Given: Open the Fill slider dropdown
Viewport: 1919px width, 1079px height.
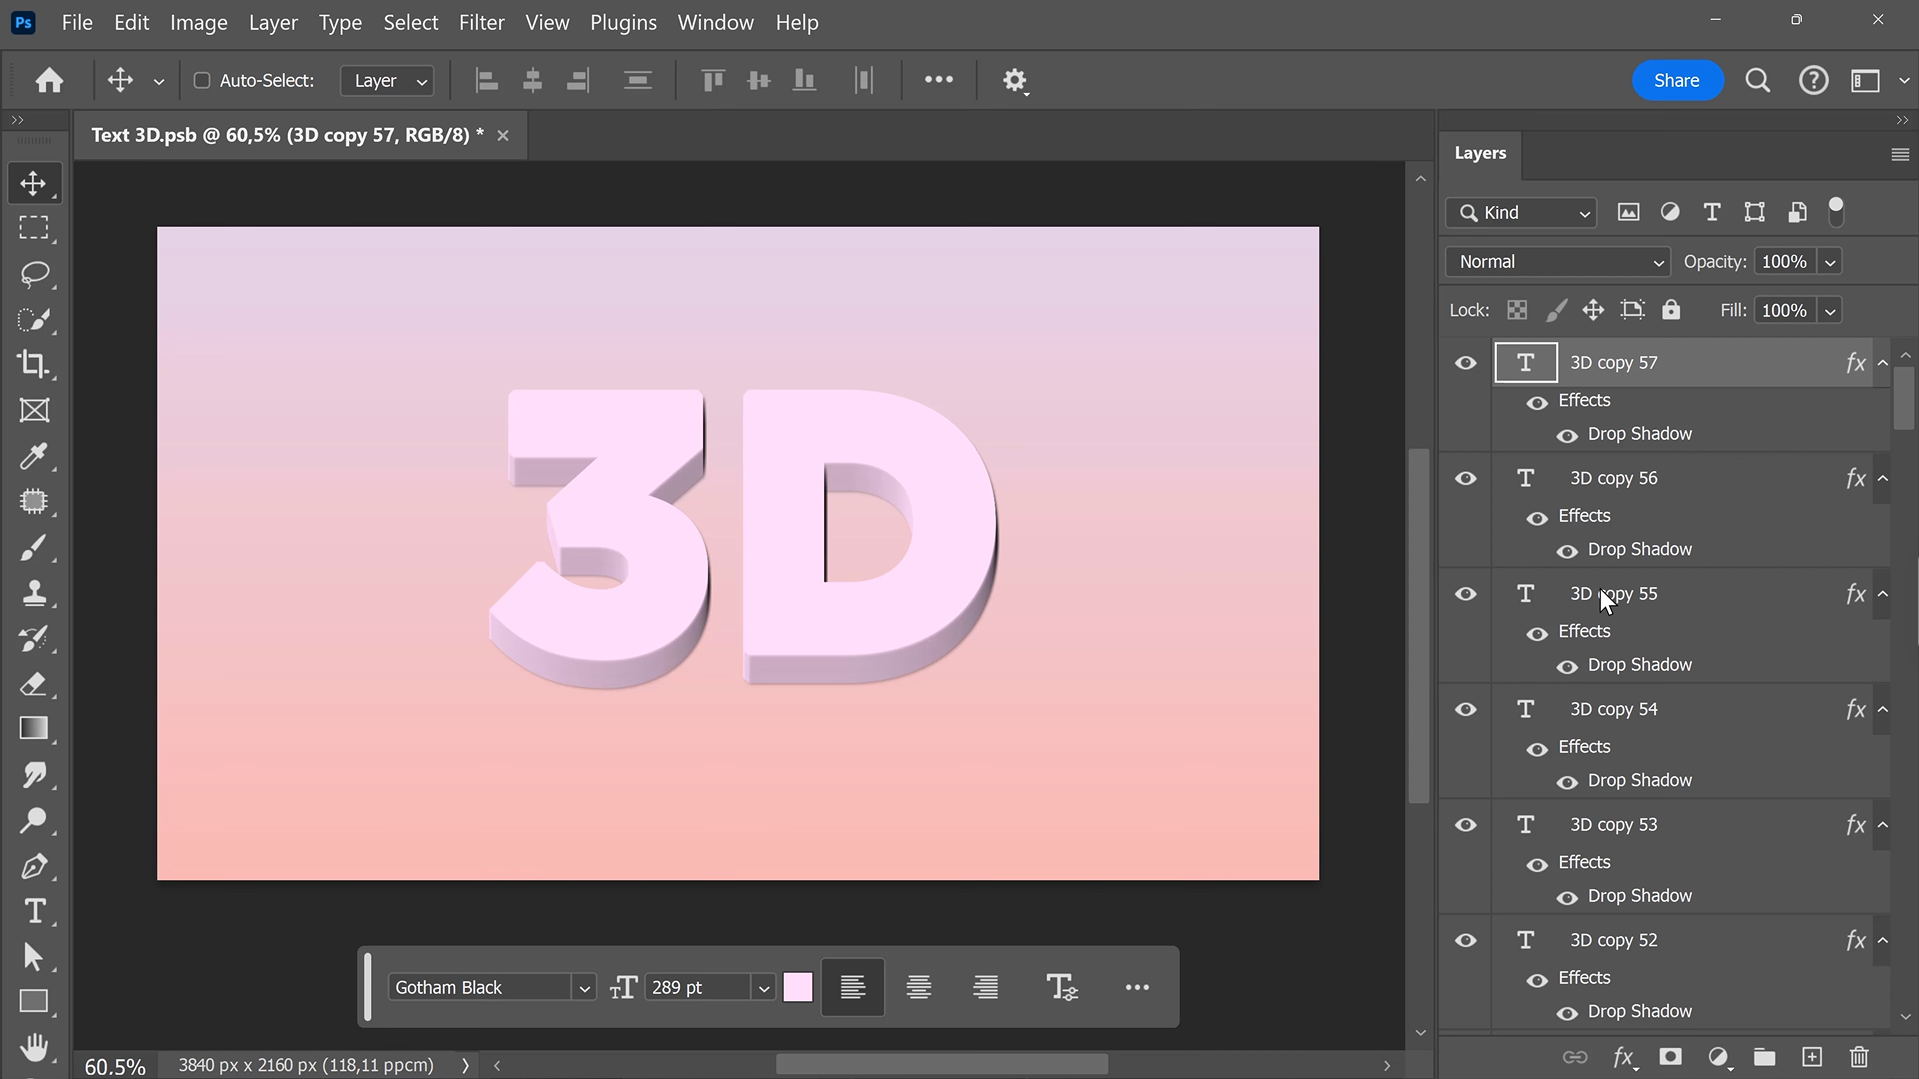Looking at the screenshot, I should (x=1830, y=311).
